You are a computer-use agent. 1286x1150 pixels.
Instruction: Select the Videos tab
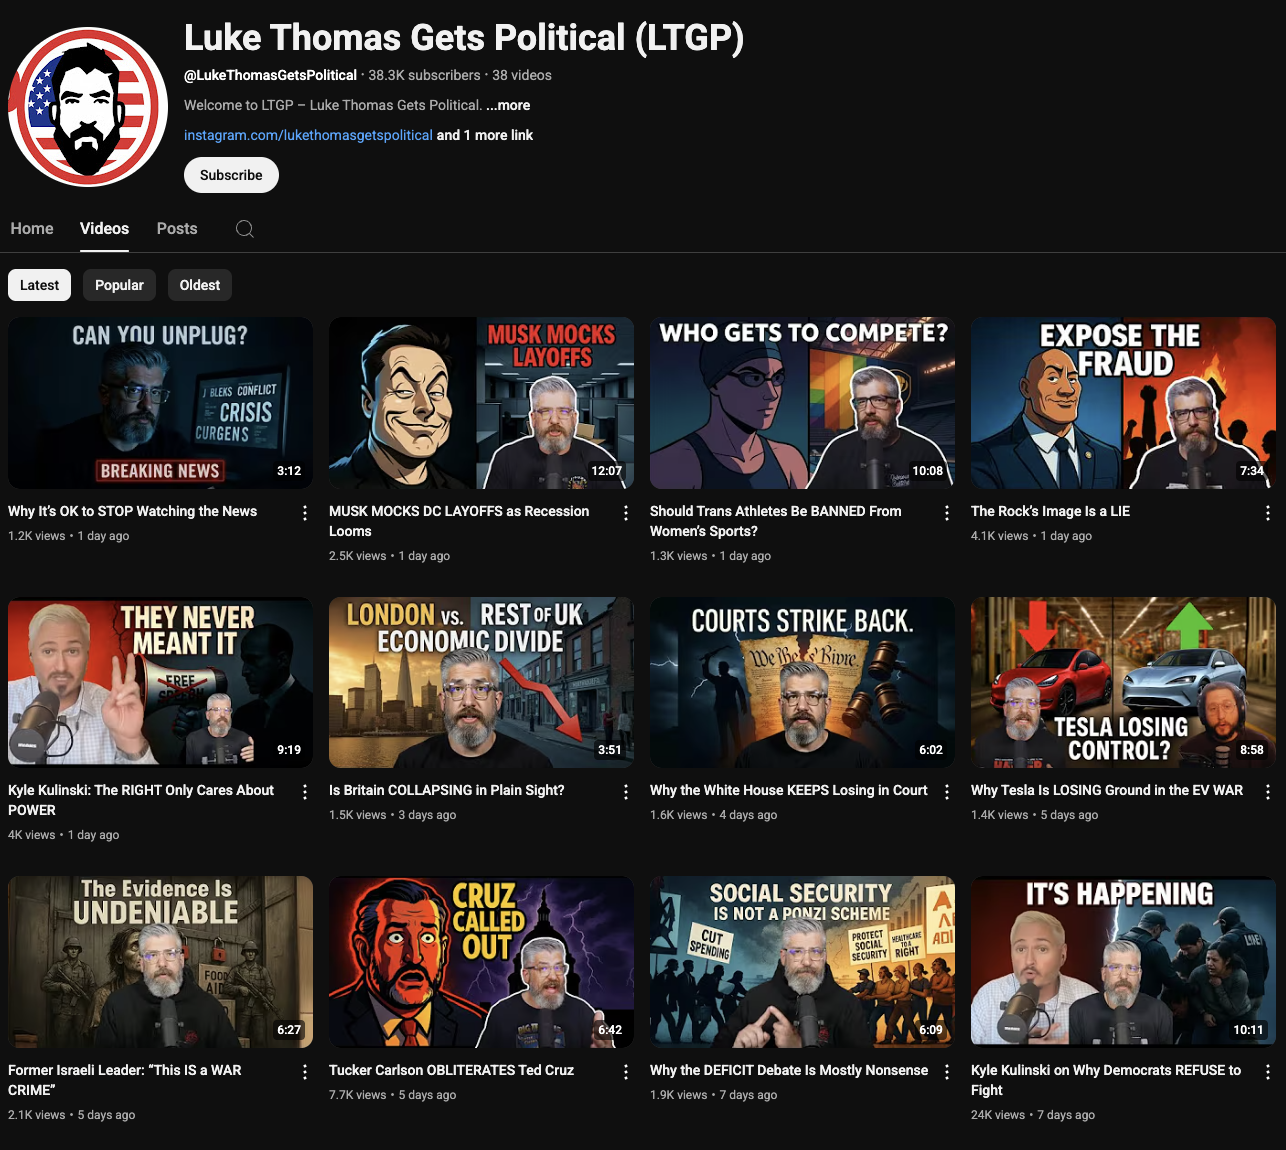[x=104, y=229]
